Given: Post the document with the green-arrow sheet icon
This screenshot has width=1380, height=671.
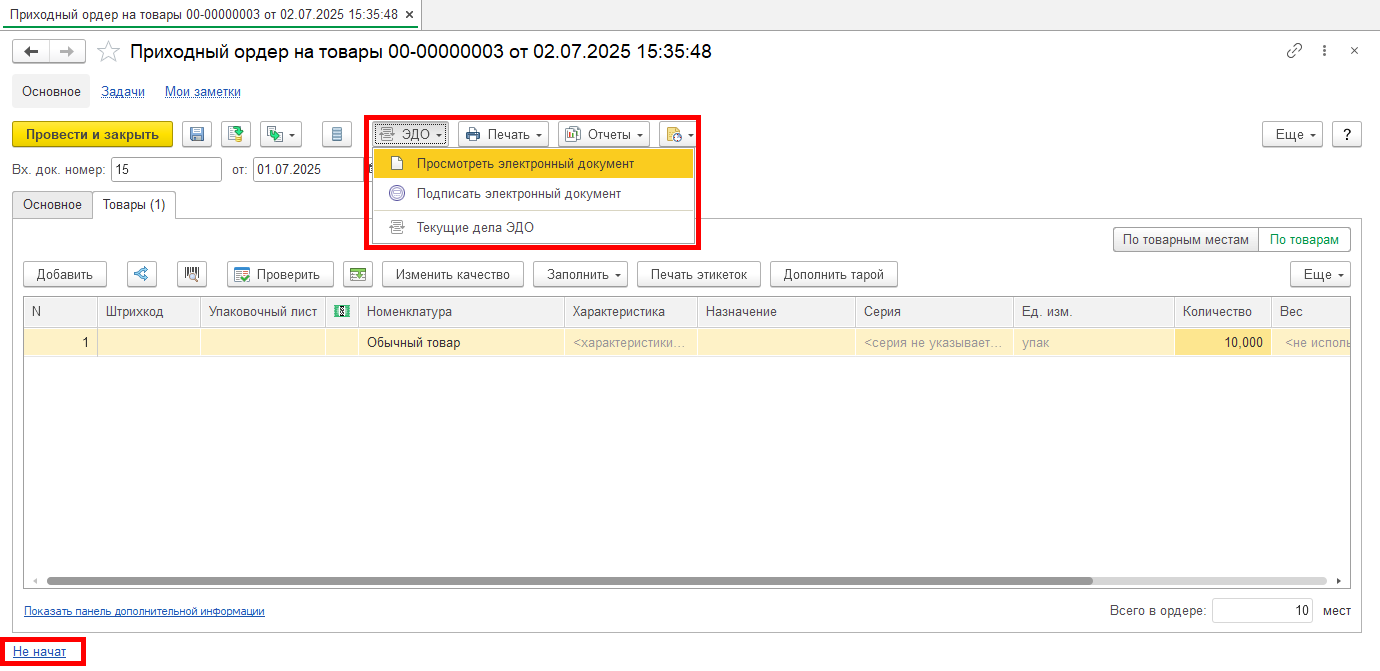Looking at the screenshot, I should click(x=236, y=134).
